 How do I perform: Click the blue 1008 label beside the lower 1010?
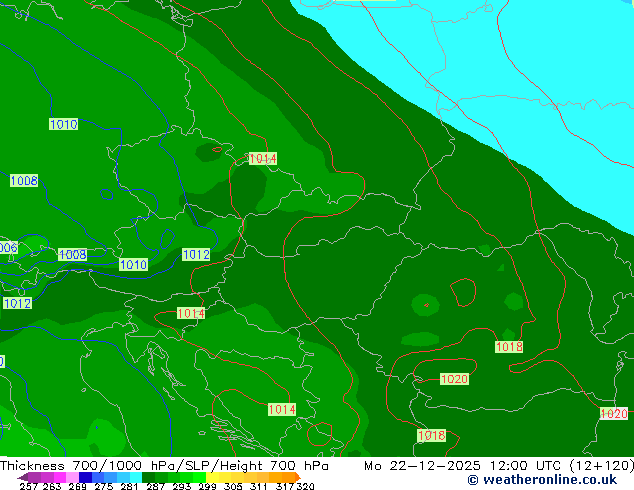tap(72, 254)
